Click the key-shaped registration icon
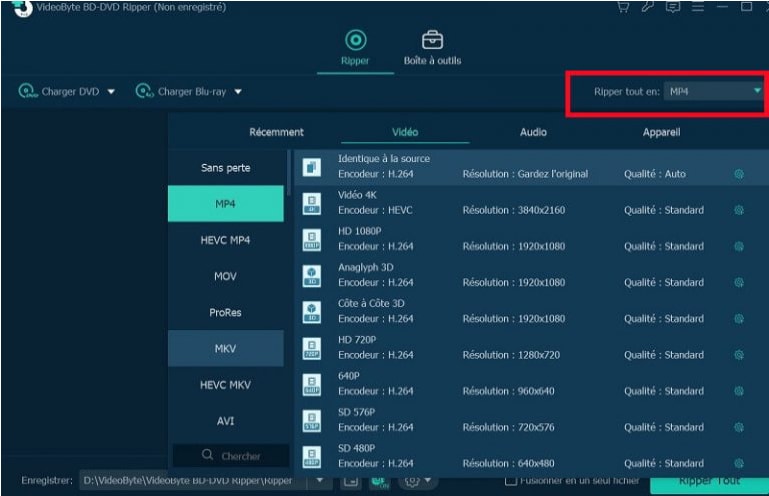 point(648,7)
